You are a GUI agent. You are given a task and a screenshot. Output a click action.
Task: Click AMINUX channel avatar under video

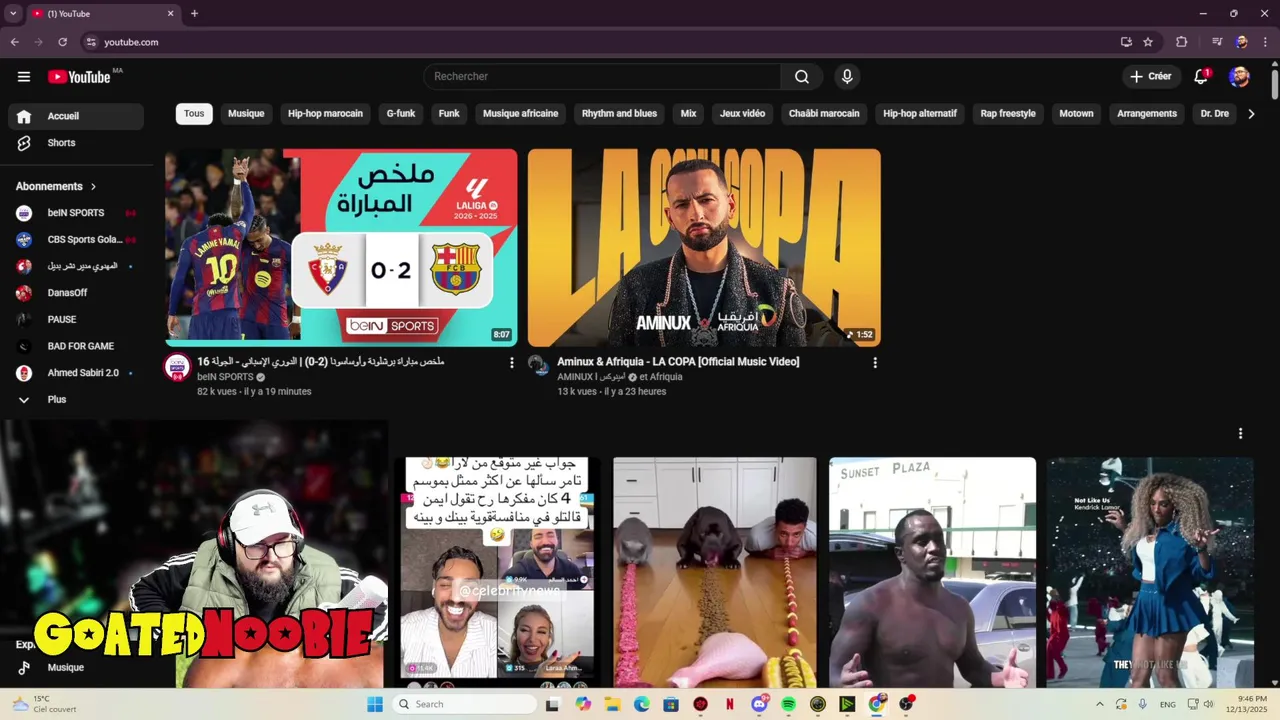click(539, 366)
